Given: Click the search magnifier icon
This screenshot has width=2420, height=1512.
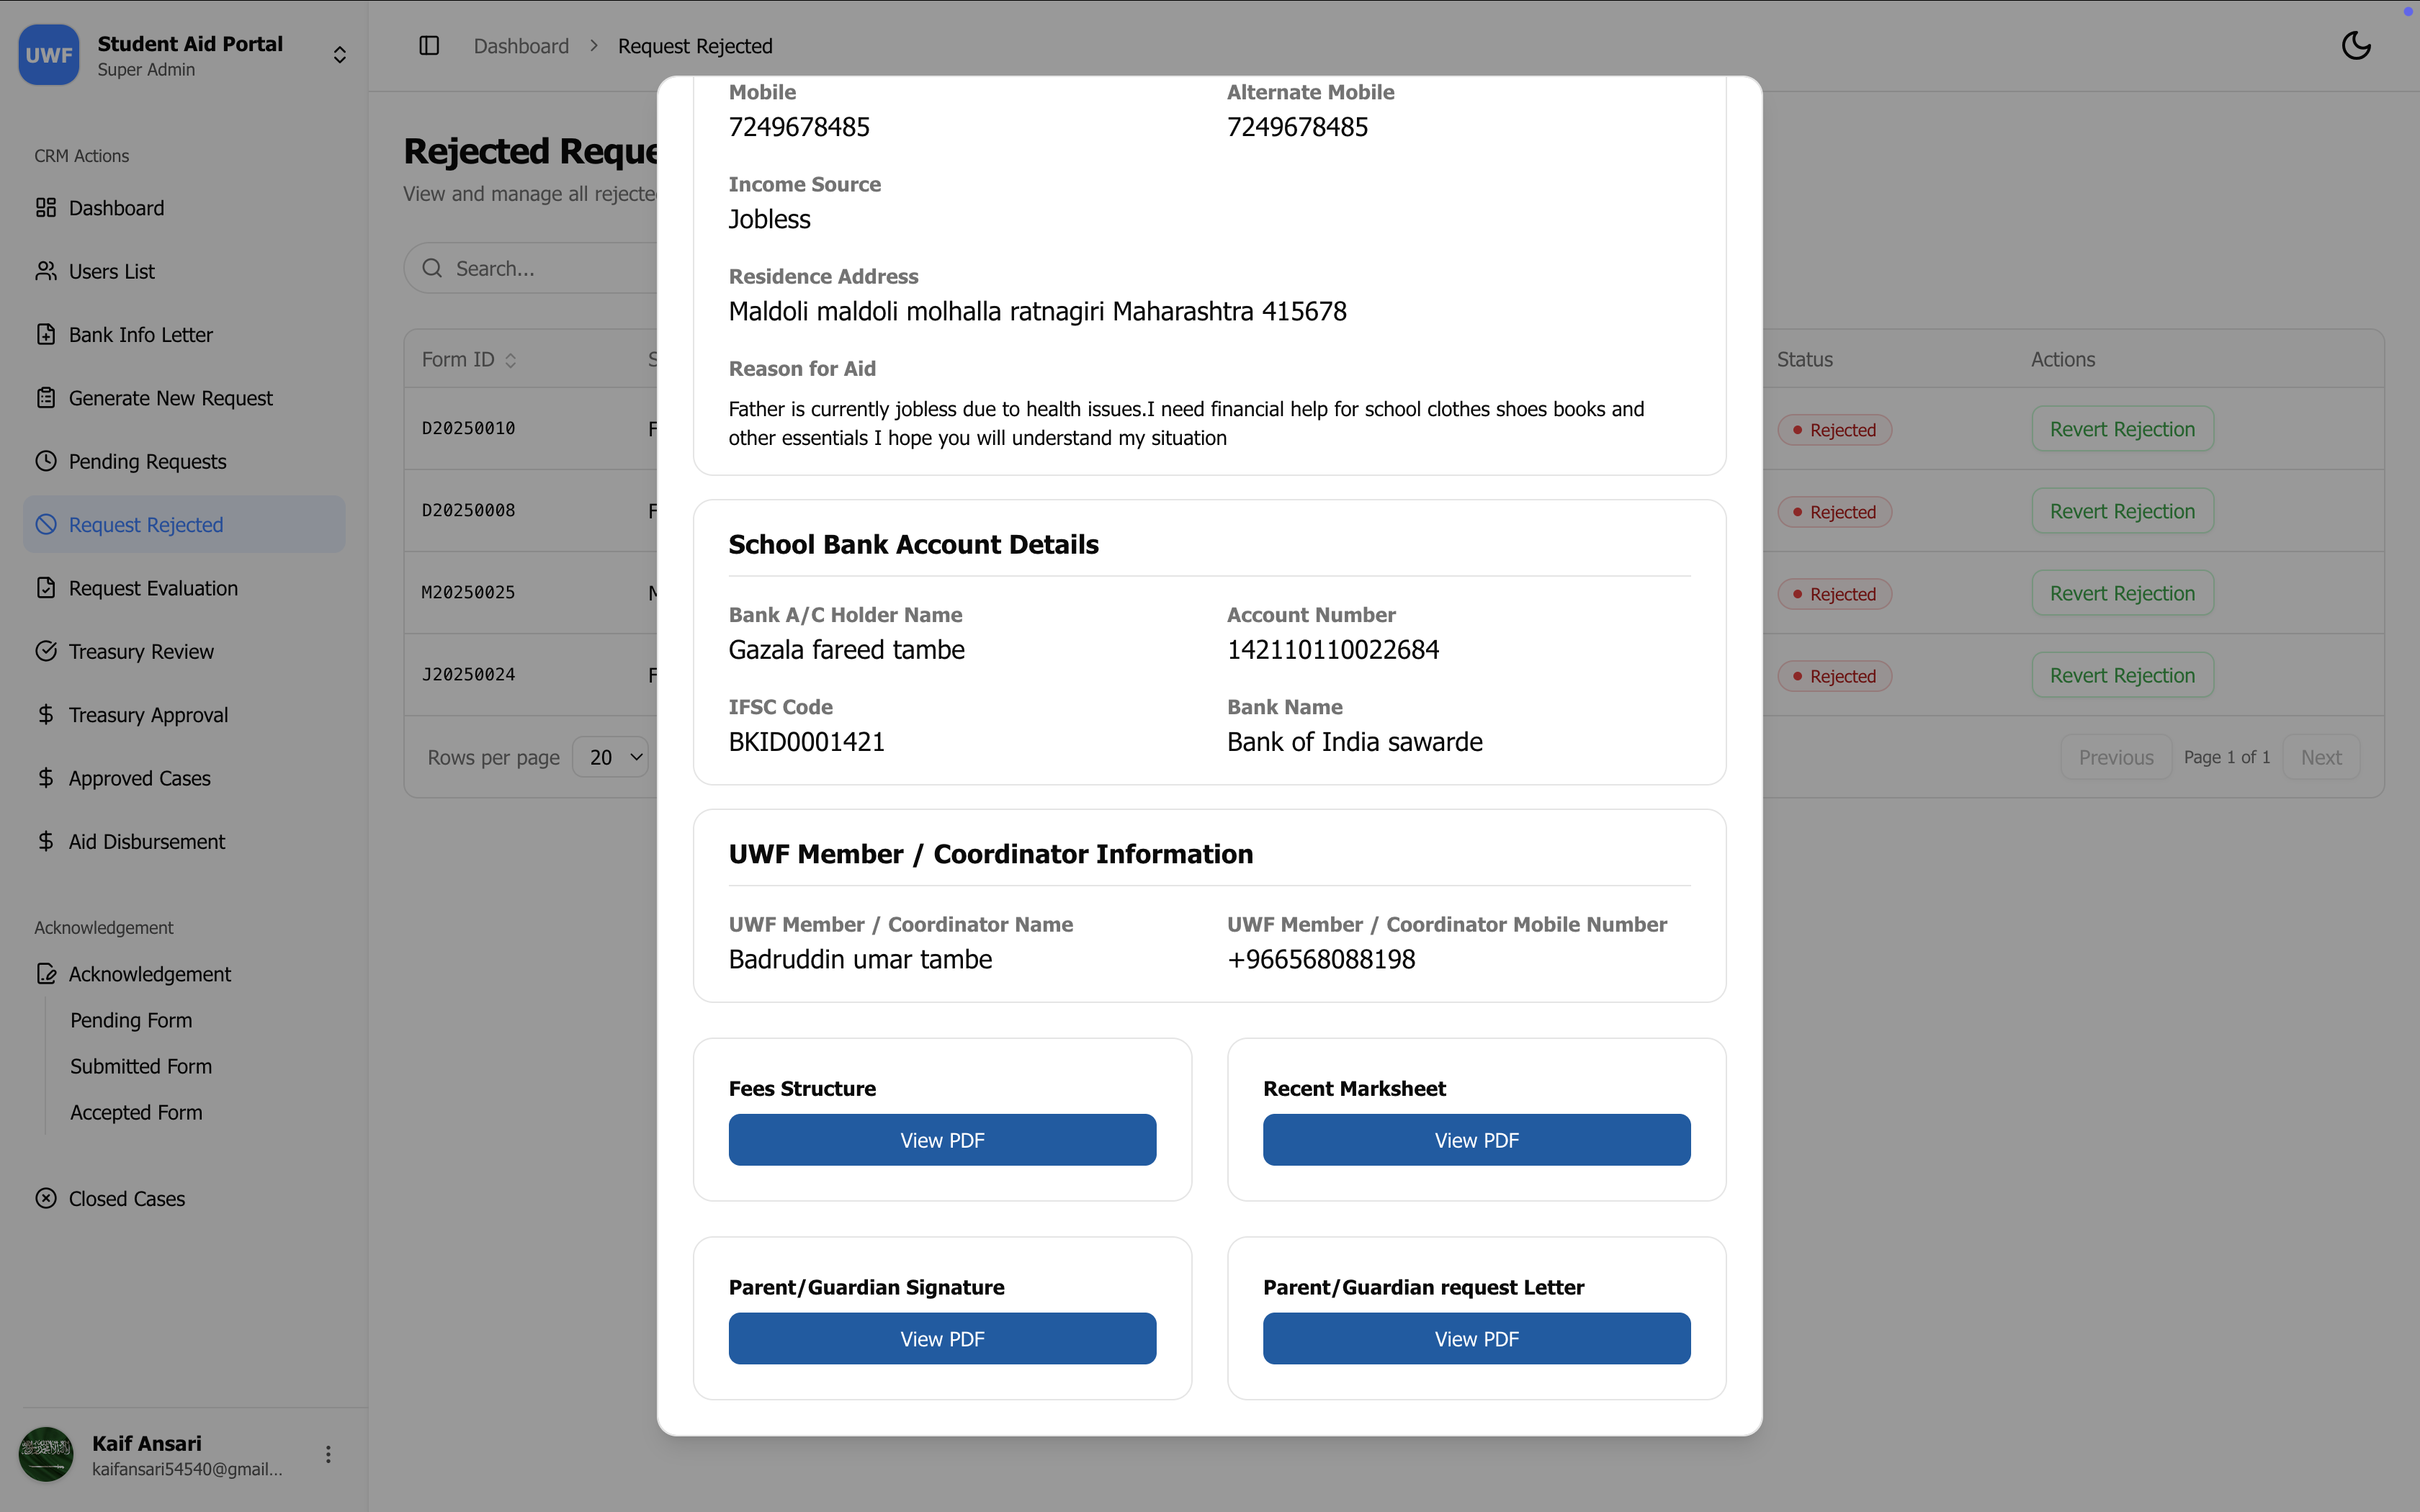Looking at the screenshot, I should click(x=432, y=268).
